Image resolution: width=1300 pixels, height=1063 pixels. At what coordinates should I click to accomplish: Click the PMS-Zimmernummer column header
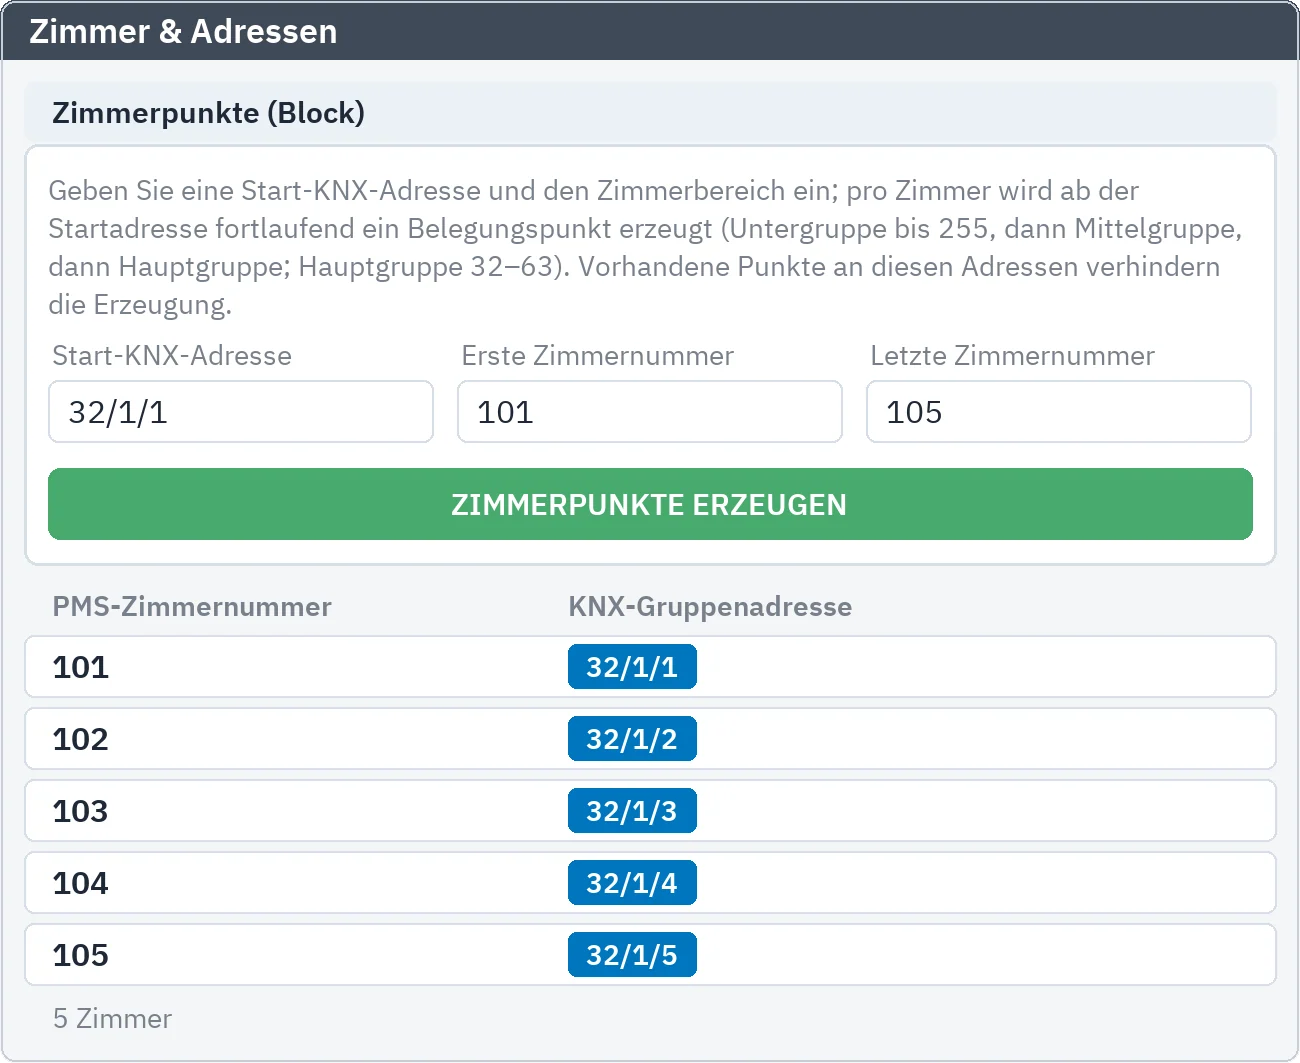192,607
